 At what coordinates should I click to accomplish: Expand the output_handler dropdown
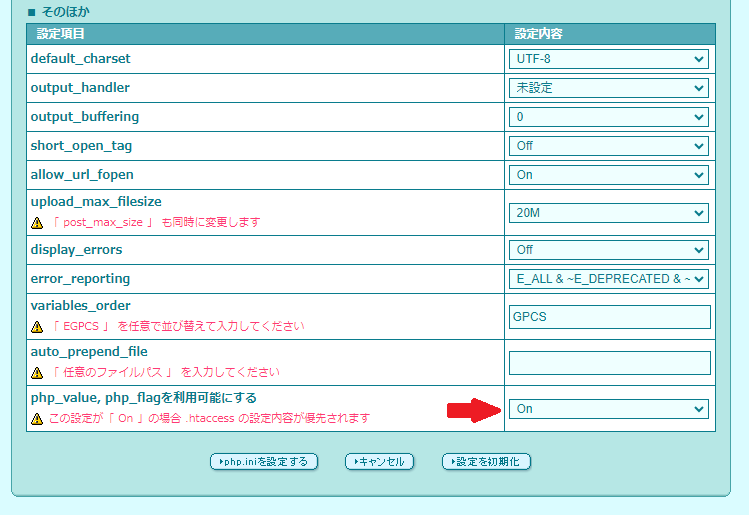pyautogui.click(x=609, y=88)
